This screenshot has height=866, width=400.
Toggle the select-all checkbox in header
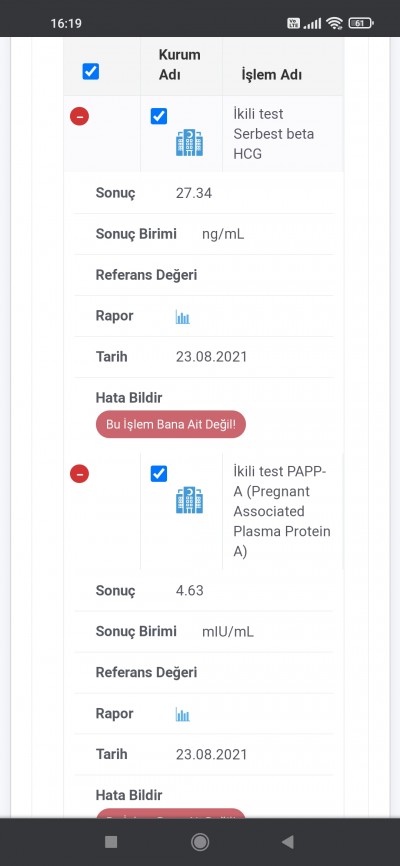(x=91, y=72)
